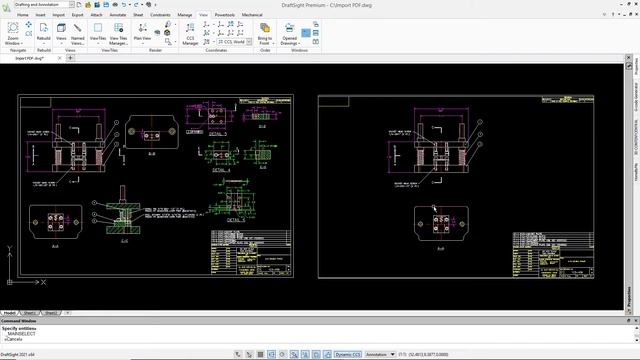The width and height of the screenshot is (640, 360).
Task: Click the render brush icon
Action: coord(168,24)
